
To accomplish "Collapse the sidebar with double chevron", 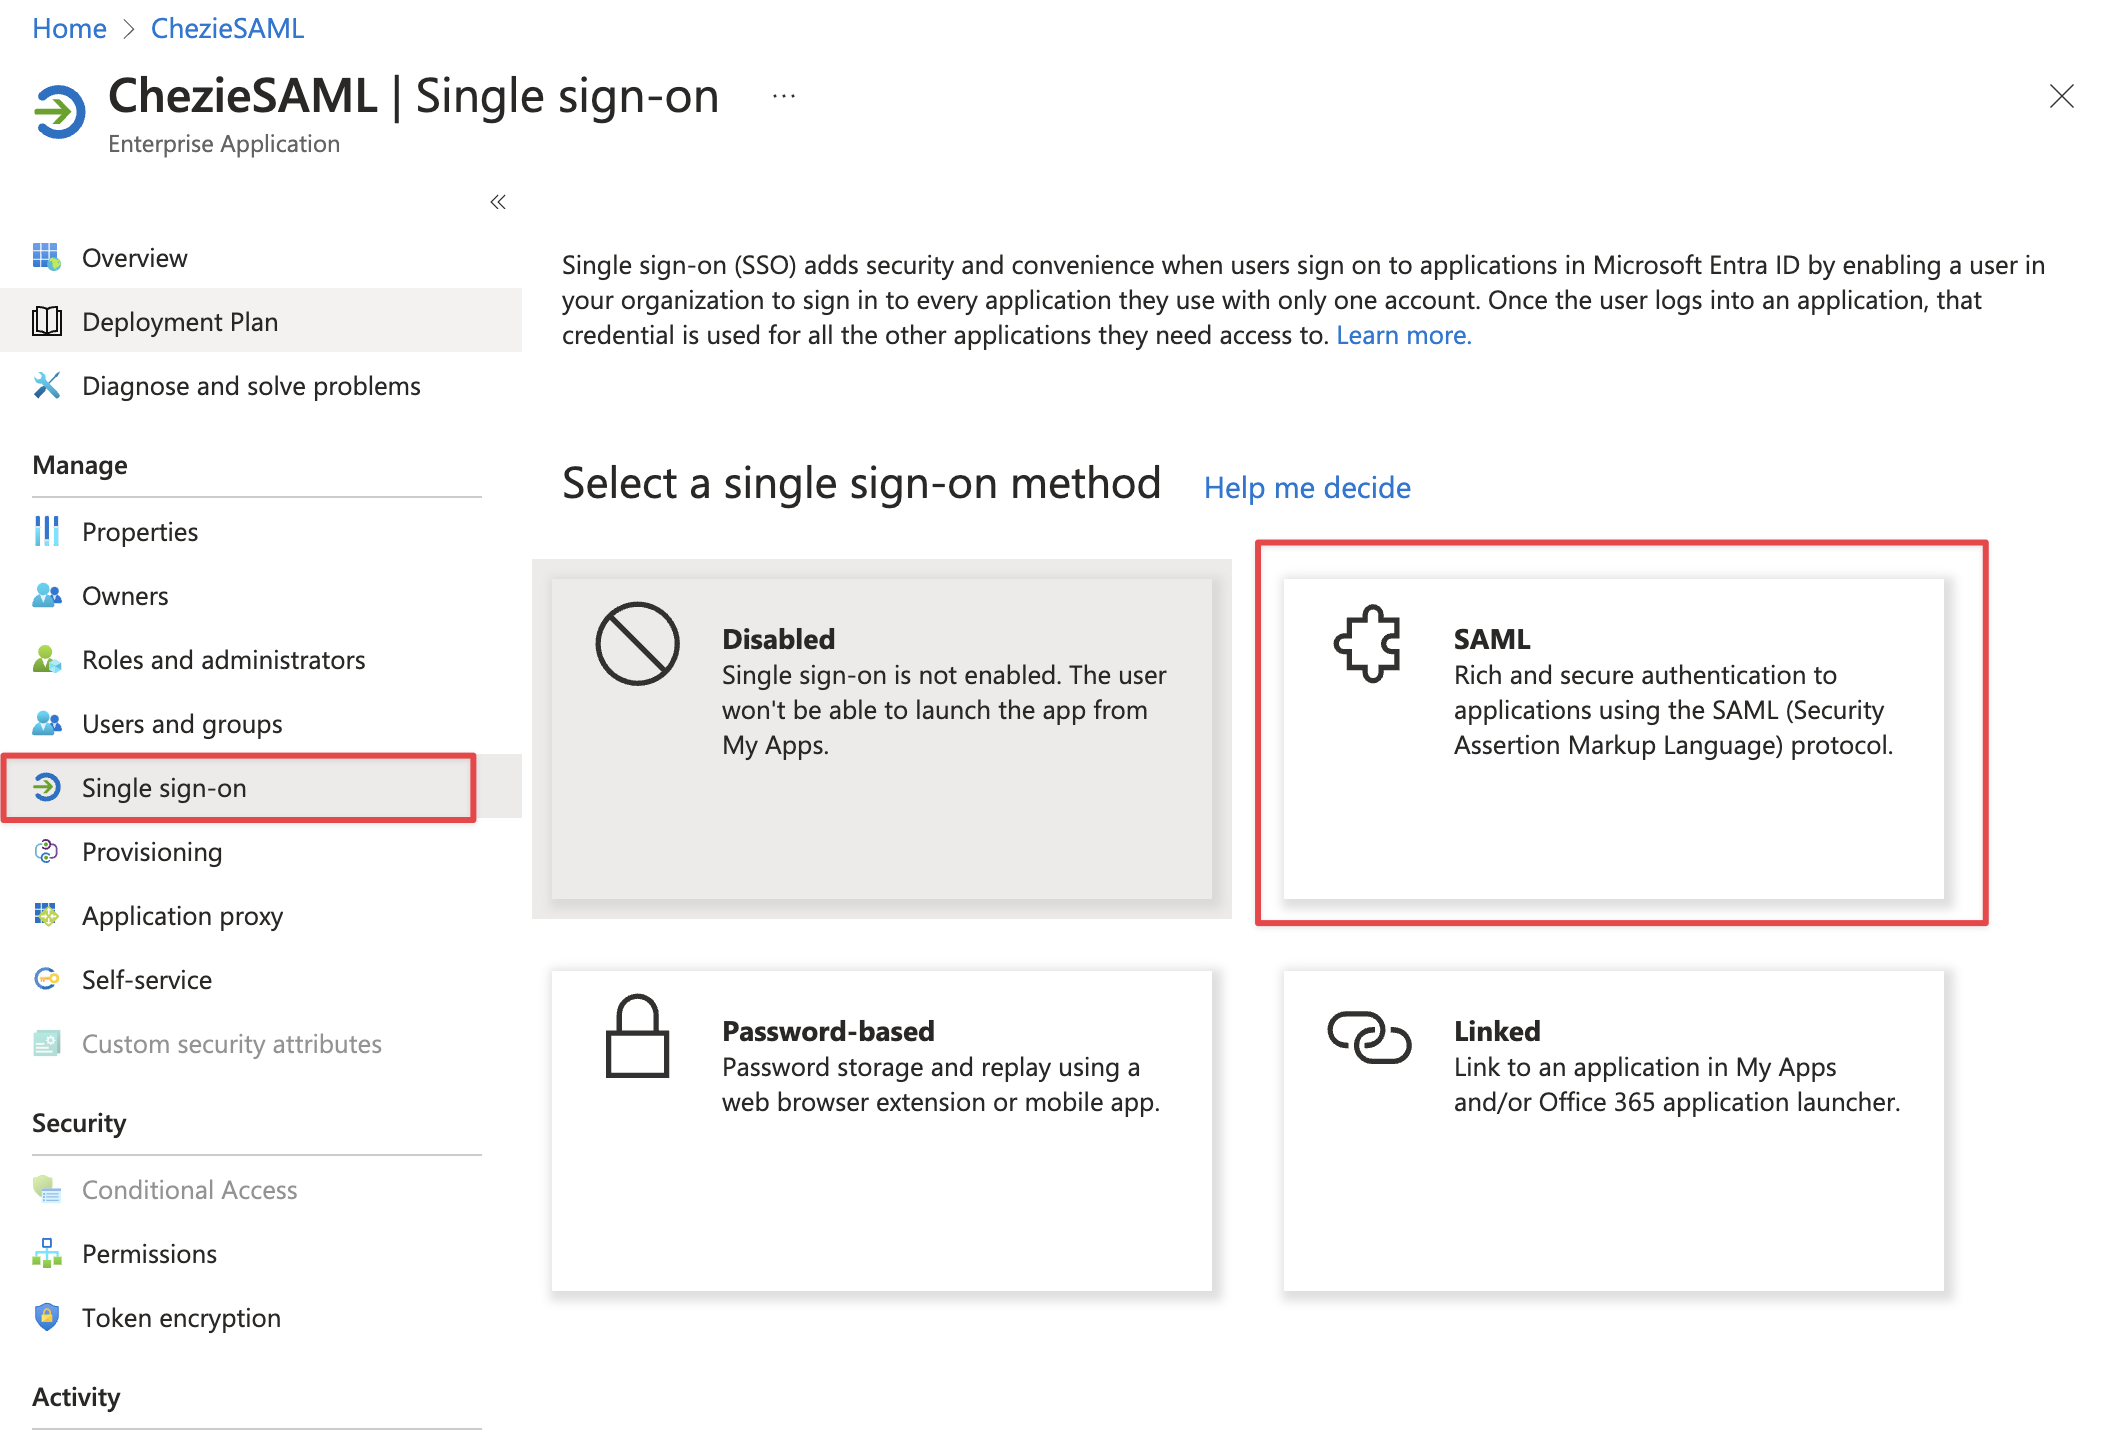I will (x=498, y=202).
